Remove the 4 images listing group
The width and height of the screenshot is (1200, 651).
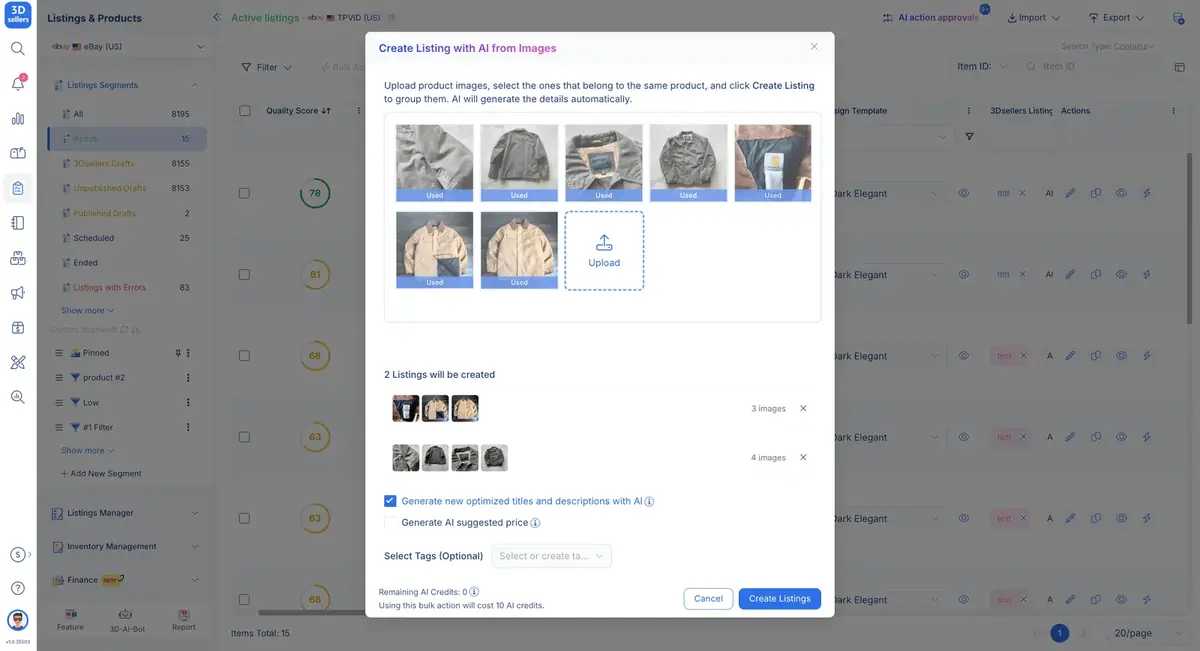coord(803,457)
